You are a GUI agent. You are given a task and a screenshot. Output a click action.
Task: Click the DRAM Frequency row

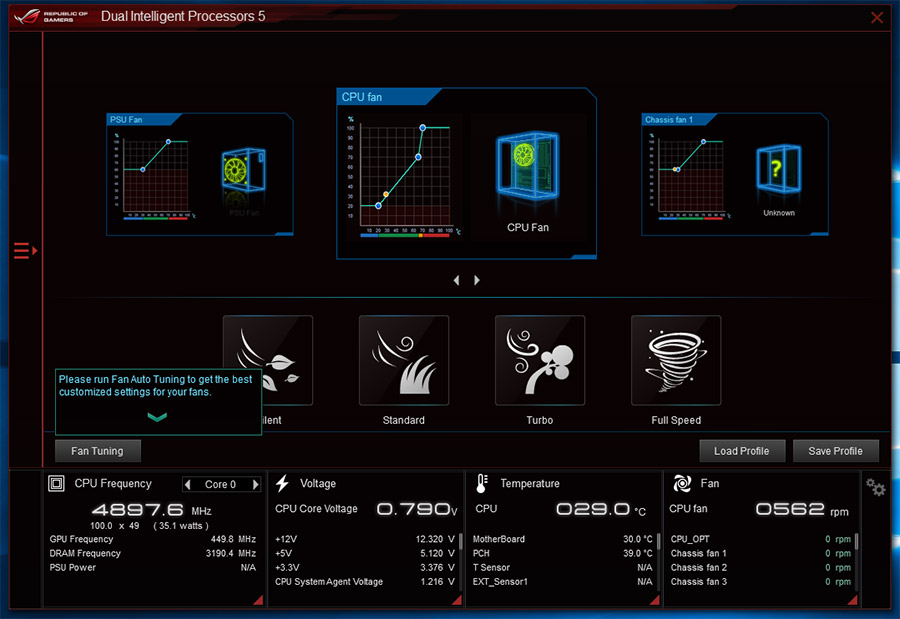point(153,554)
